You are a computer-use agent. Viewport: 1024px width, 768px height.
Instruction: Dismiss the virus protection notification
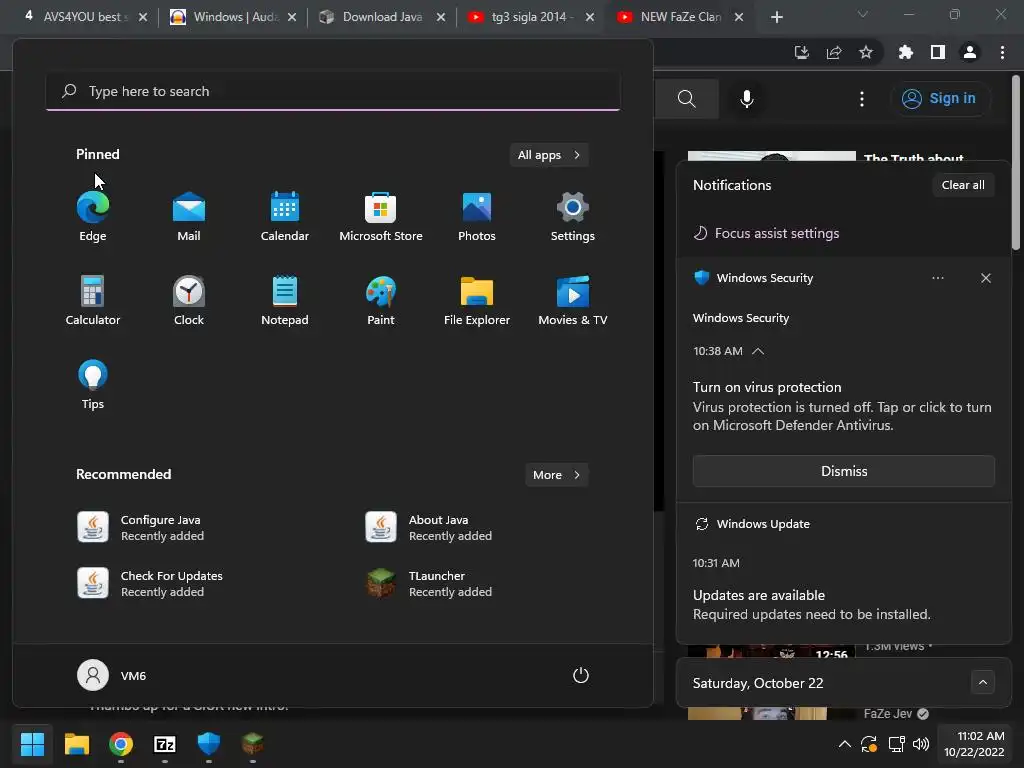click(844, 471)
